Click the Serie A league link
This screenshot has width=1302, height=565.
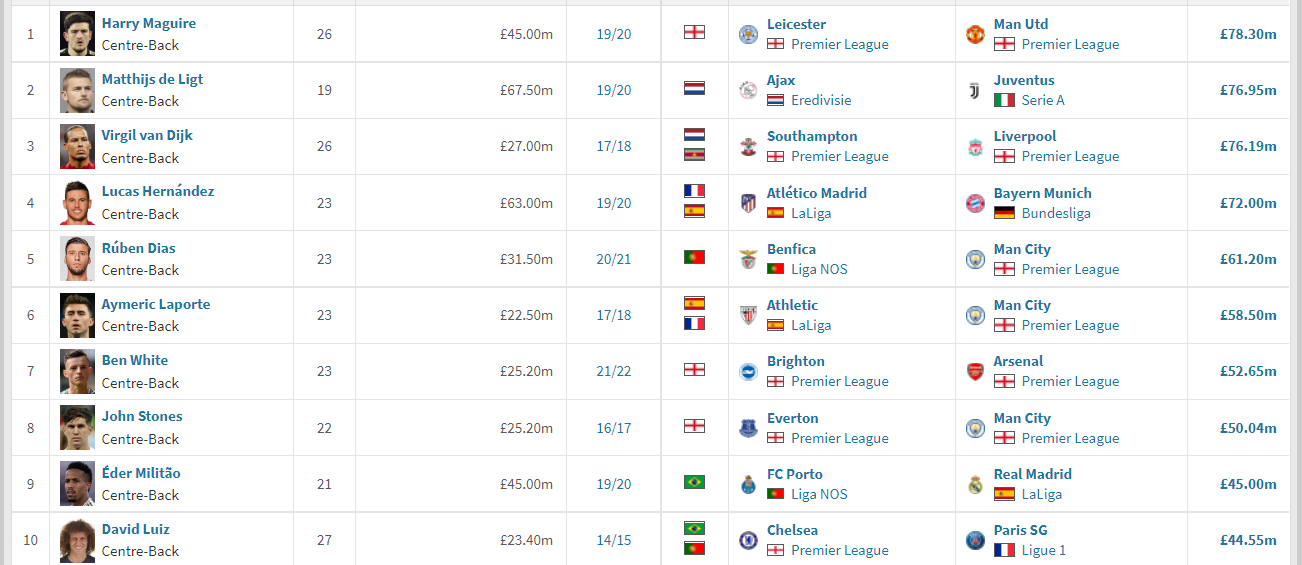point(1043,100)
